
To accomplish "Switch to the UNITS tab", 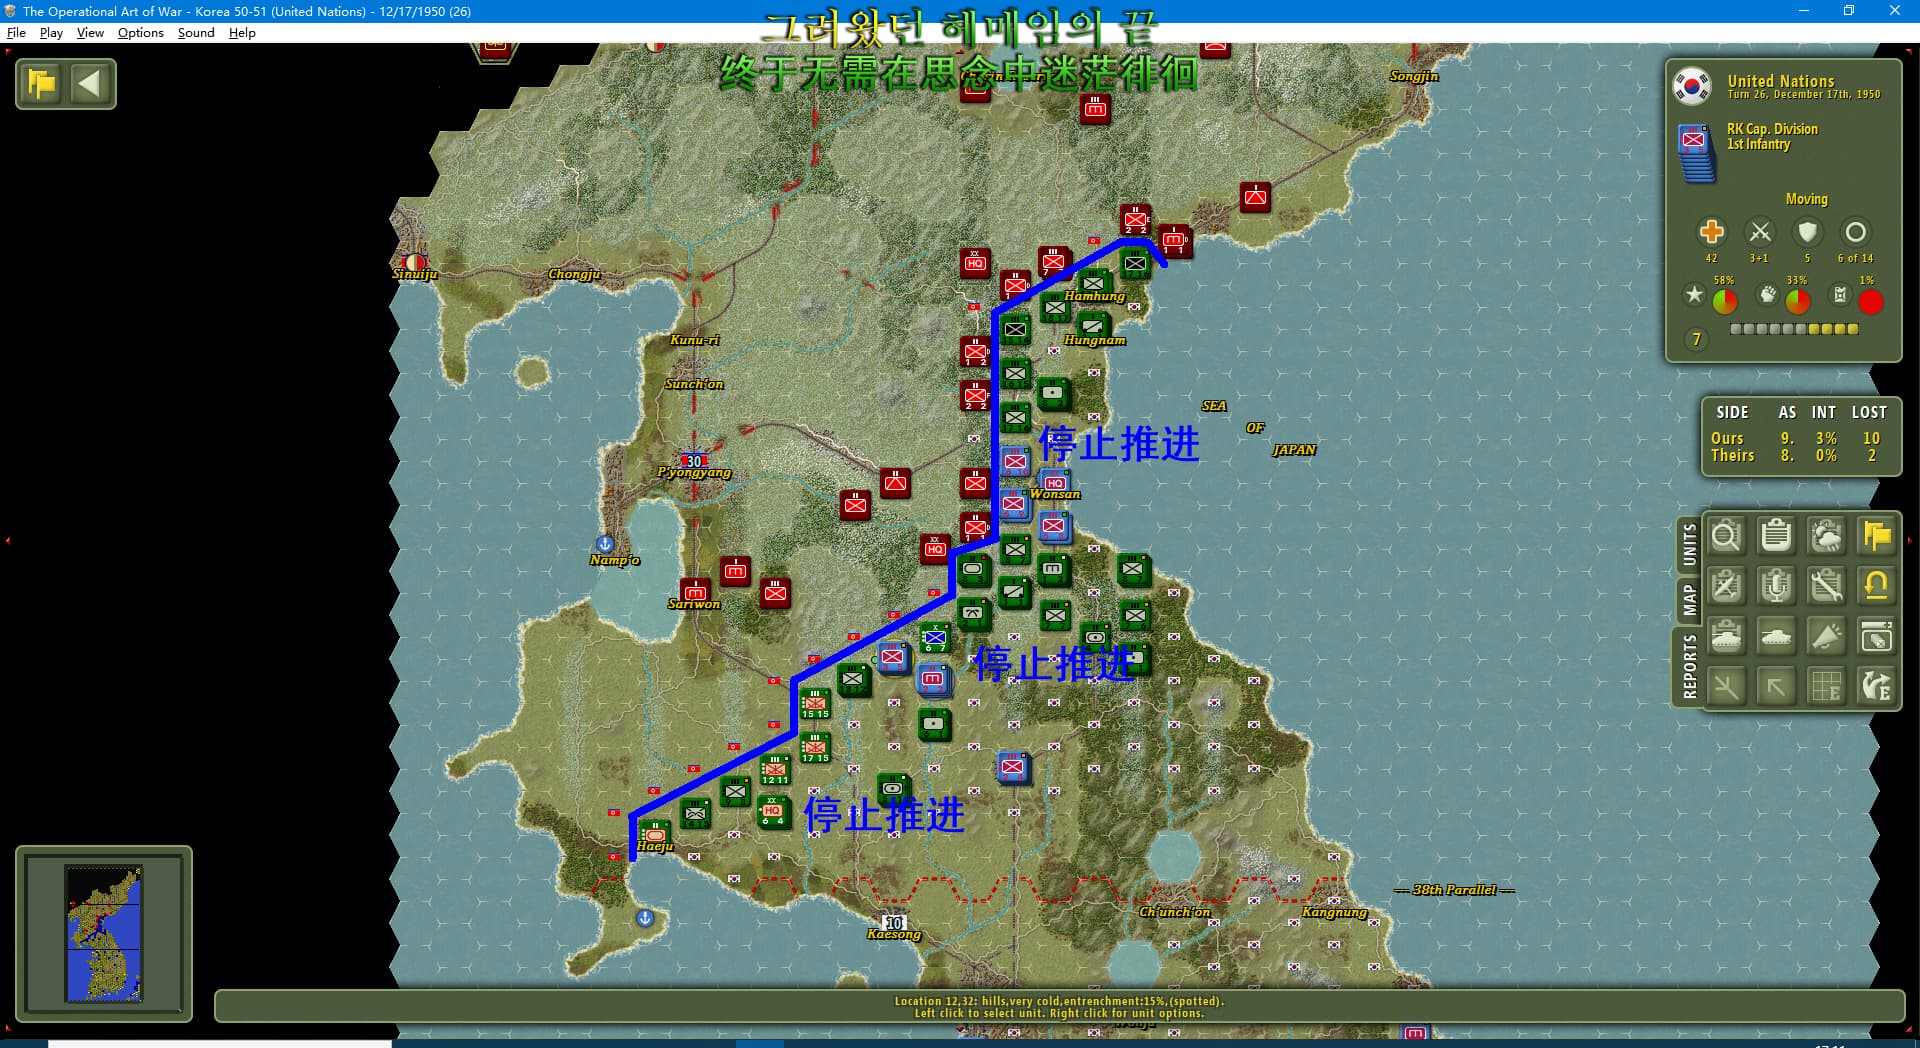I will click(1689, 545).
